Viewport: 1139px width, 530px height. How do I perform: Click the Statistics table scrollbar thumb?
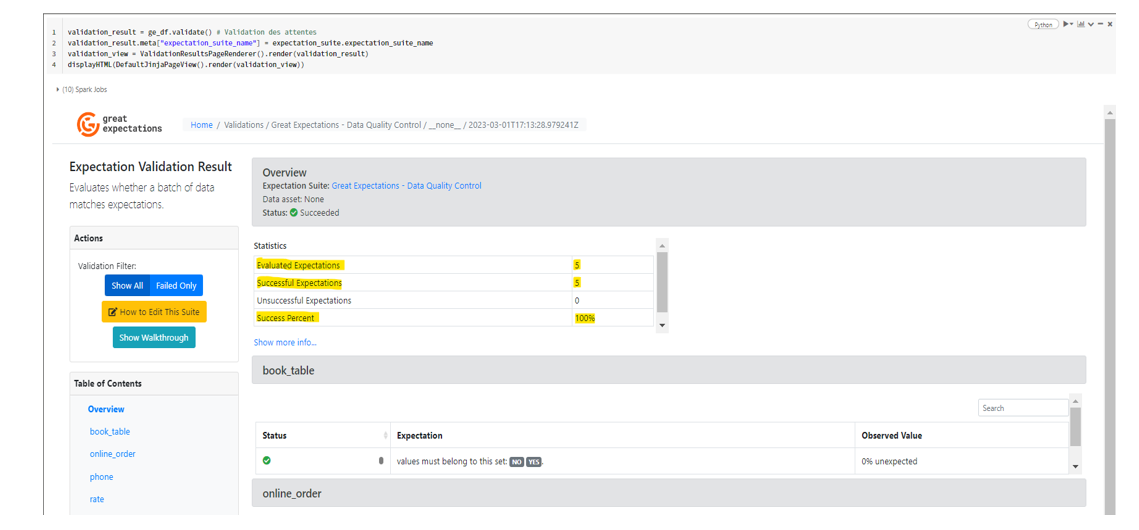click(661, 282)
